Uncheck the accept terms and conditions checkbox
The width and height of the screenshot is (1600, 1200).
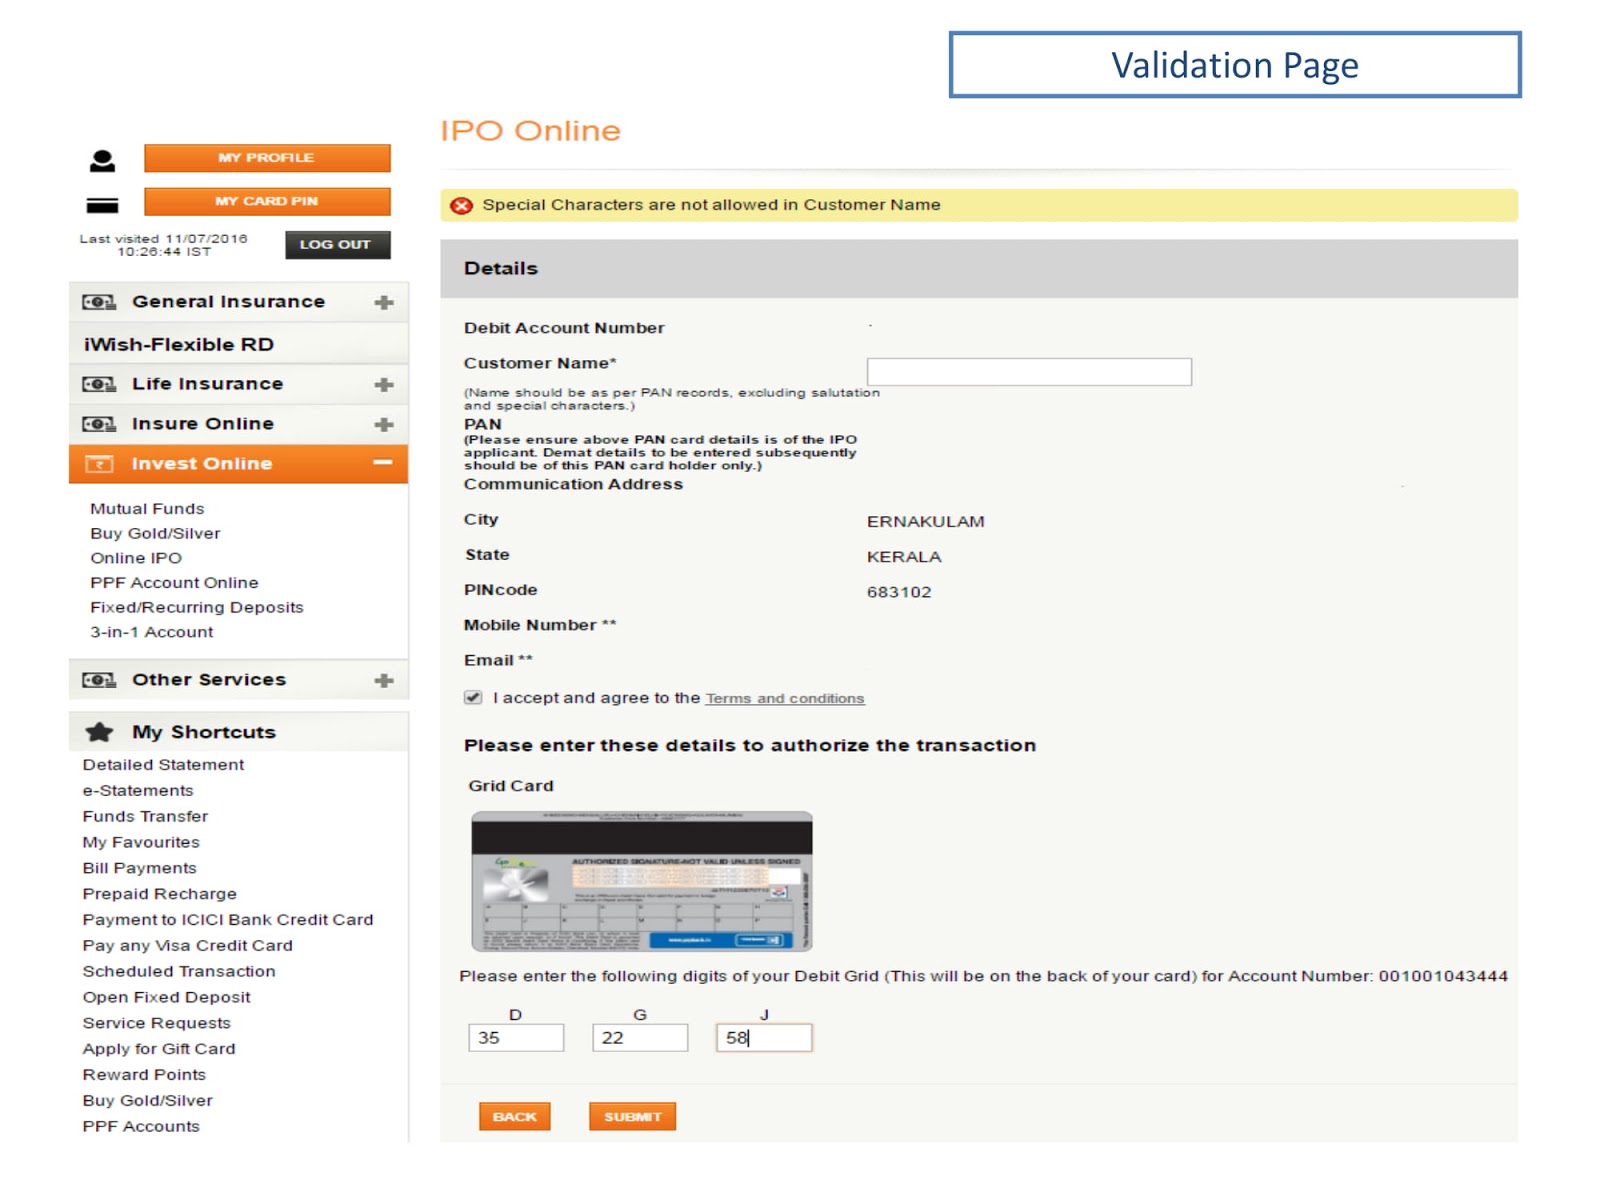pyautogui.click(x=473, y=698)
